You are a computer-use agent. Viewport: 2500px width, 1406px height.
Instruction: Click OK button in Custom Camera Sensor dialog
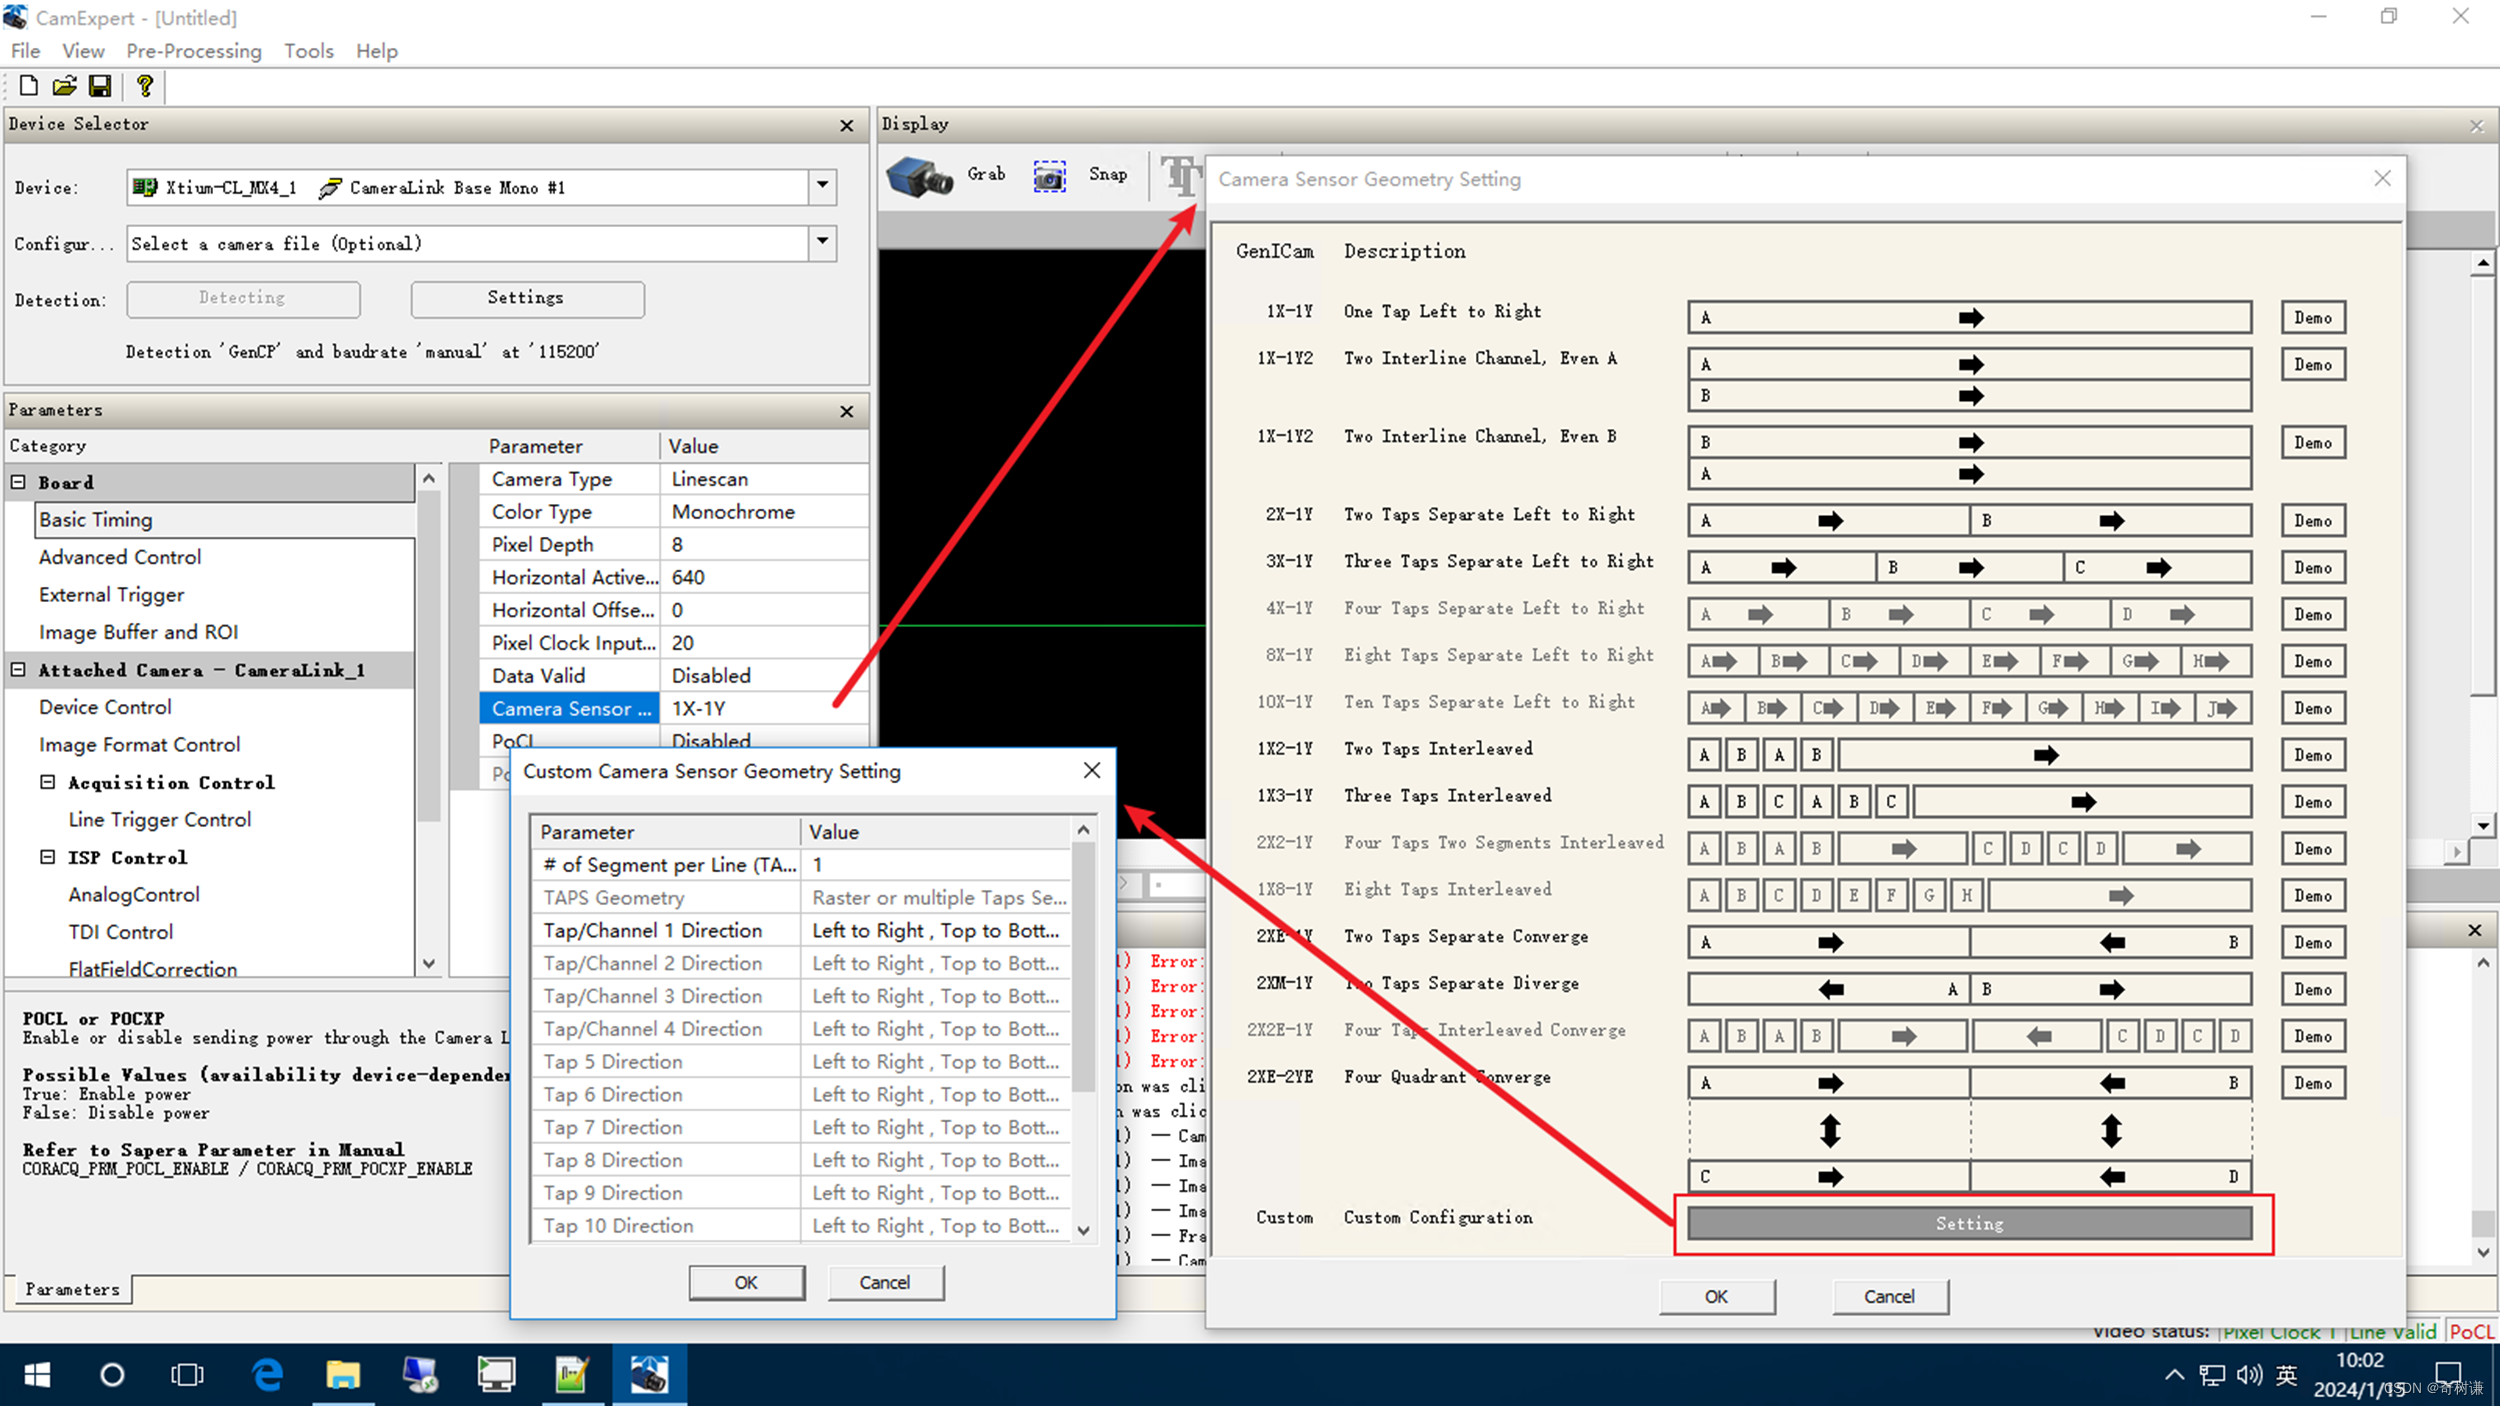(745, 1281)
